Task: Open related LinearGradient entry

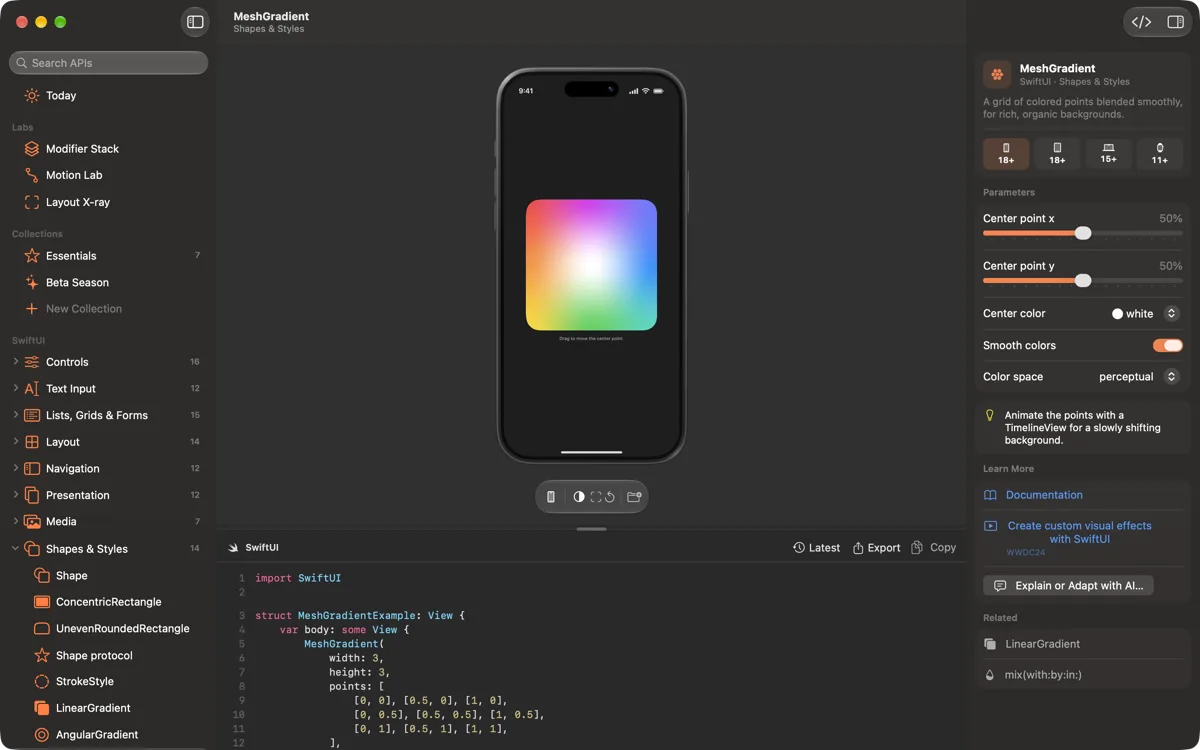Action: coord(1083,644)
